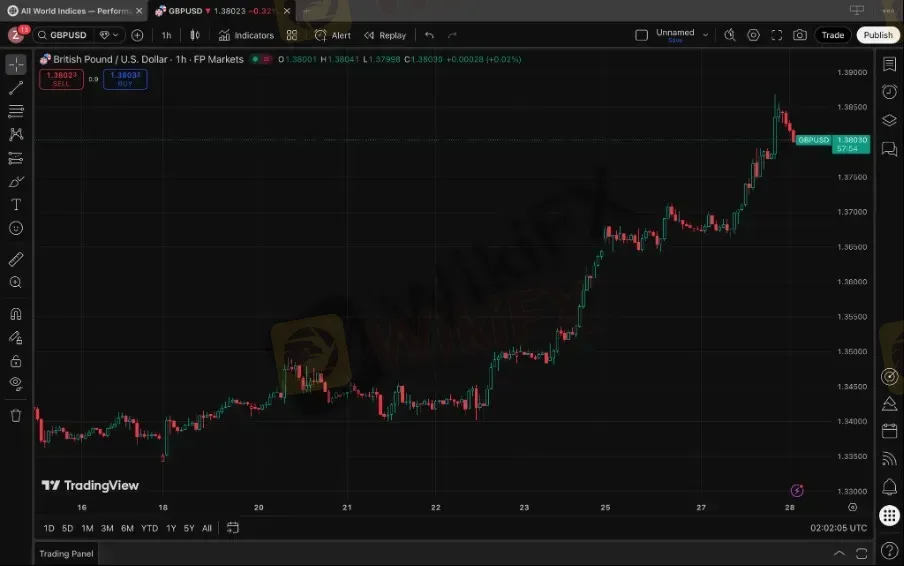This screenshot has width=904, height=566.
Task: Open the candlestick chart type dropdown
Action: 195,35
